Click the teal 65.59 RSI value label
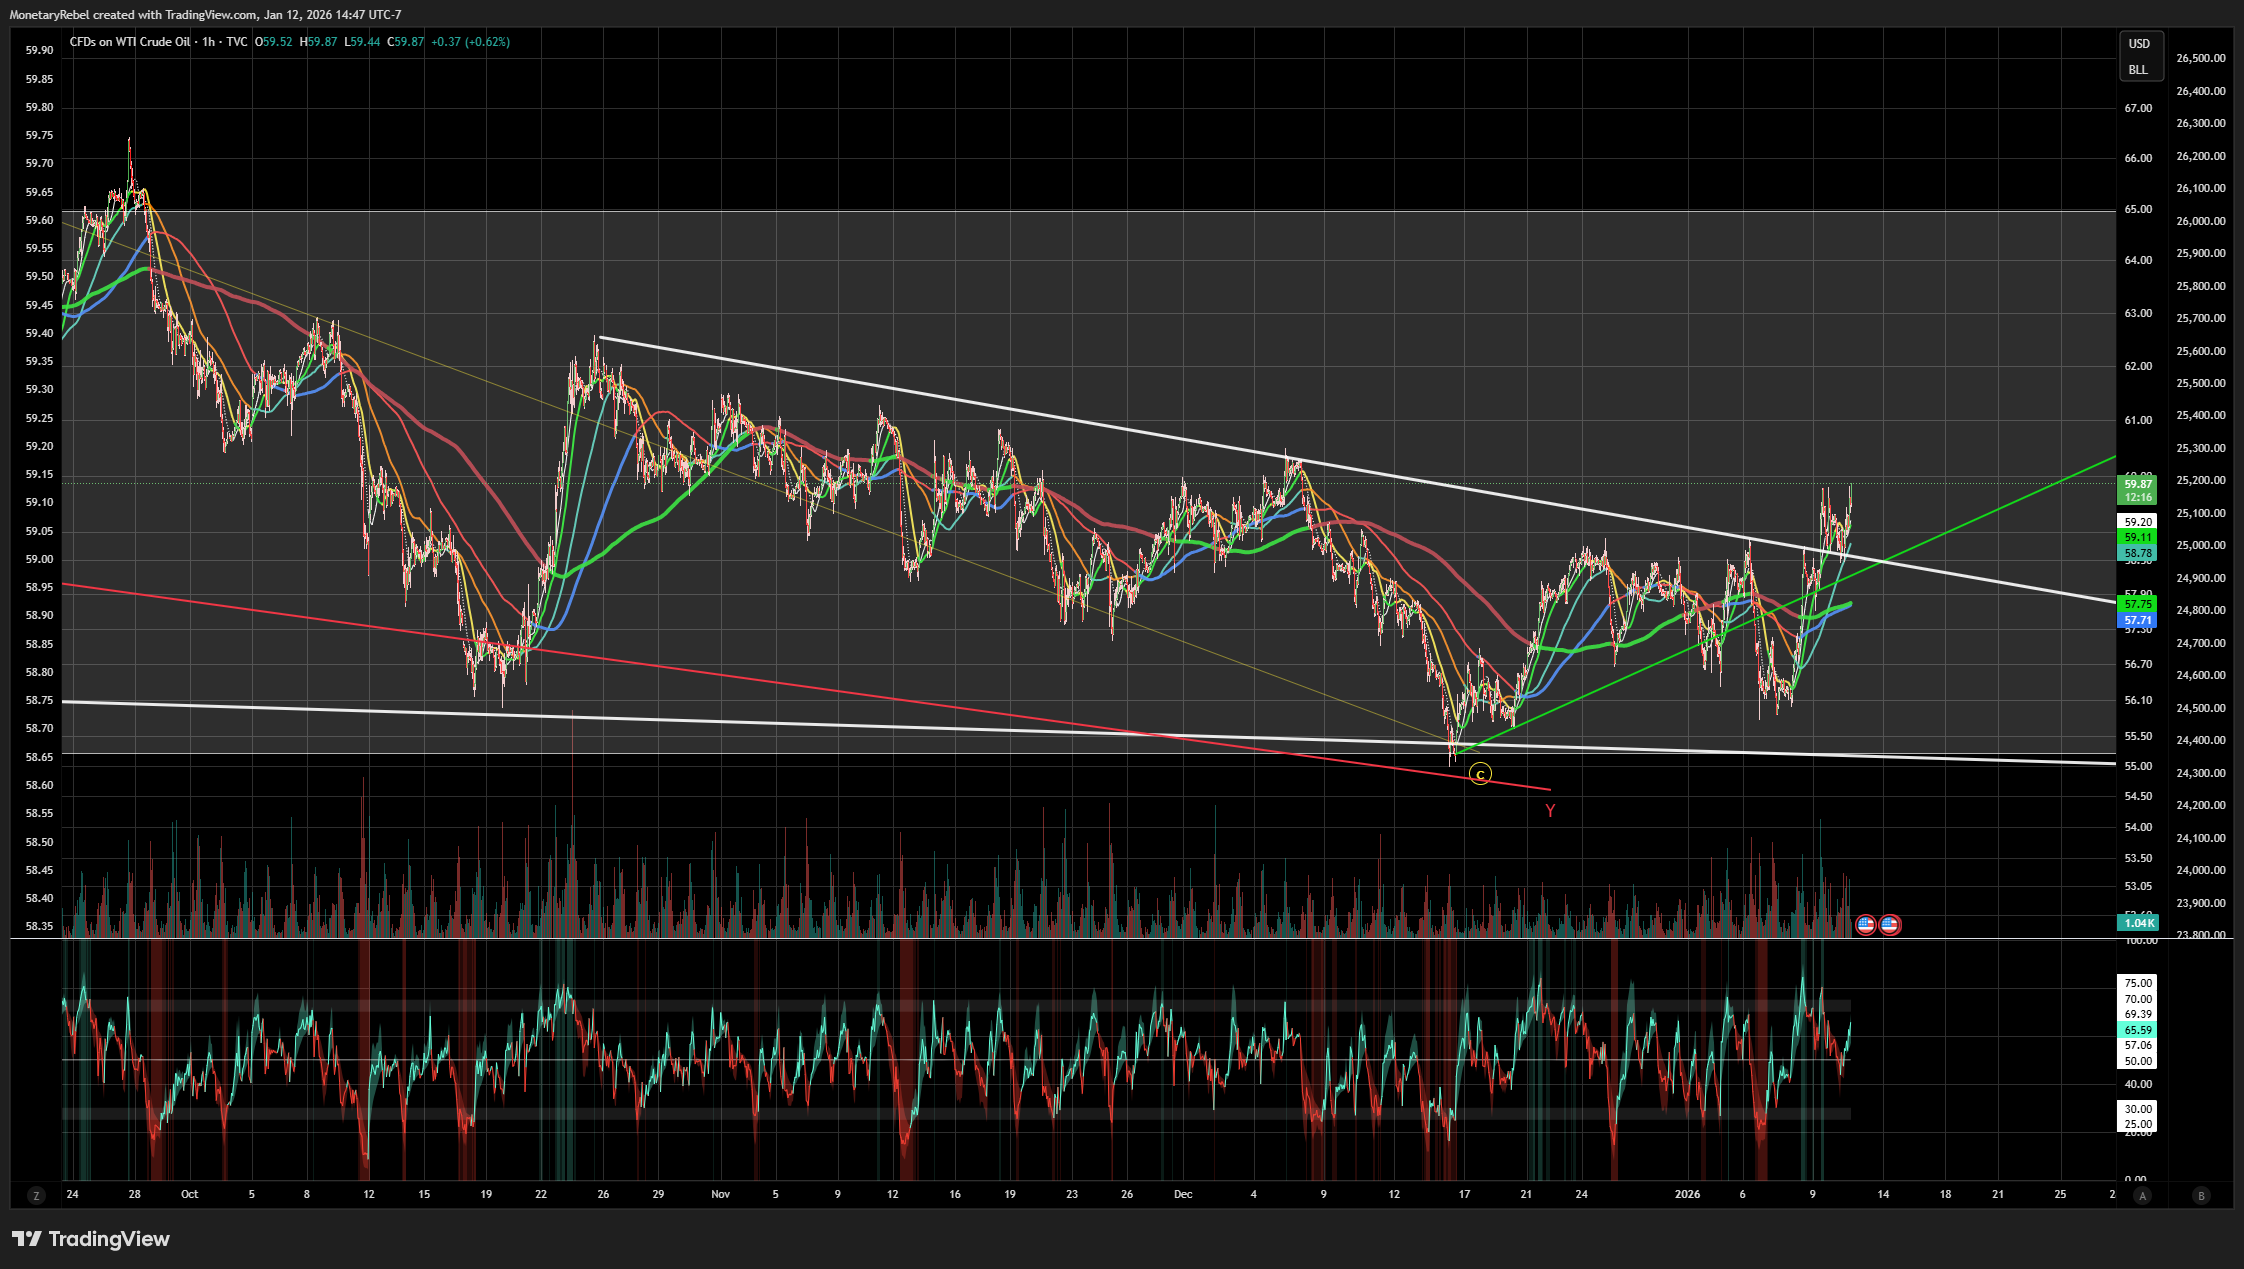The height and width of the screenshot is (1269, 2244). [2138, 1030]
